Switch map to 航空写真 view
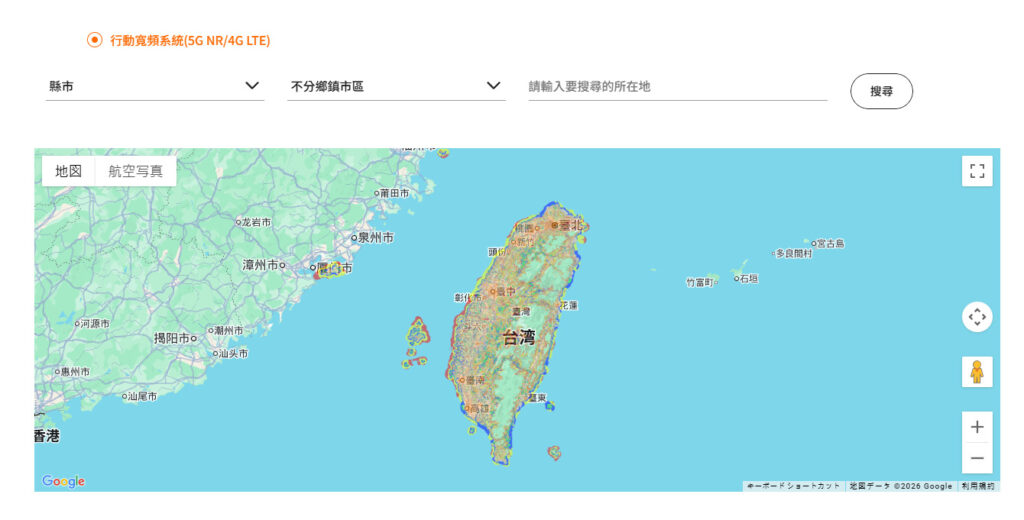 point(136,171)
